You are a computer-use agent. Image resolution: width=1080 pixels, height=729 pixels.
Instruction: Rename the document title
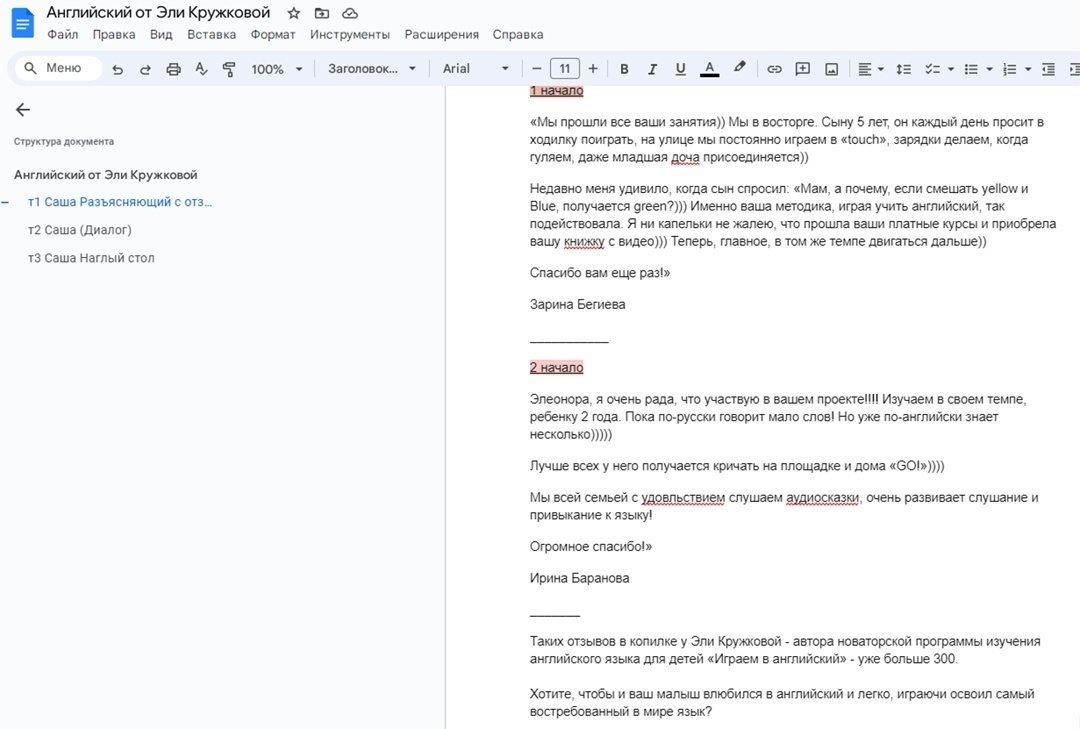coord(158,13)
